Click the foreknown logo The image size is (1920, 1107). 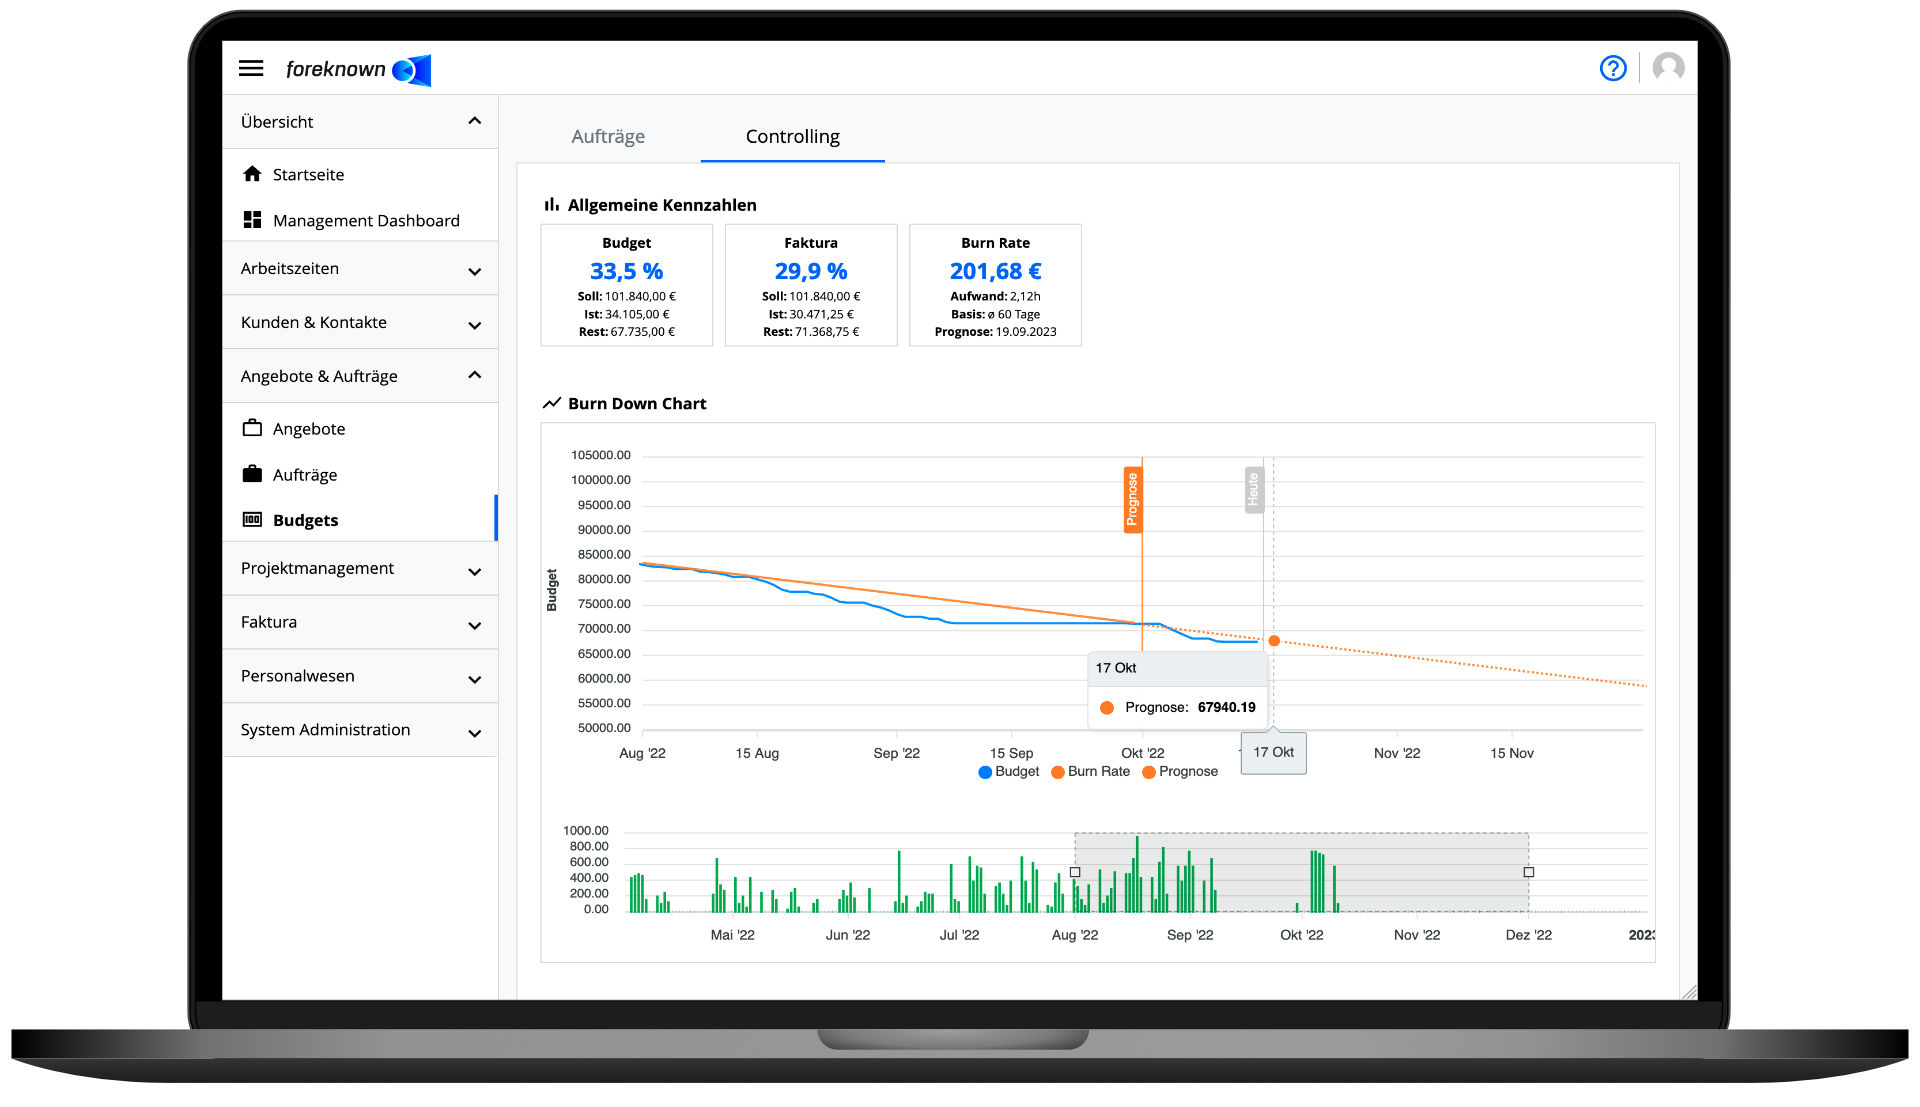[x=358, y=69]
